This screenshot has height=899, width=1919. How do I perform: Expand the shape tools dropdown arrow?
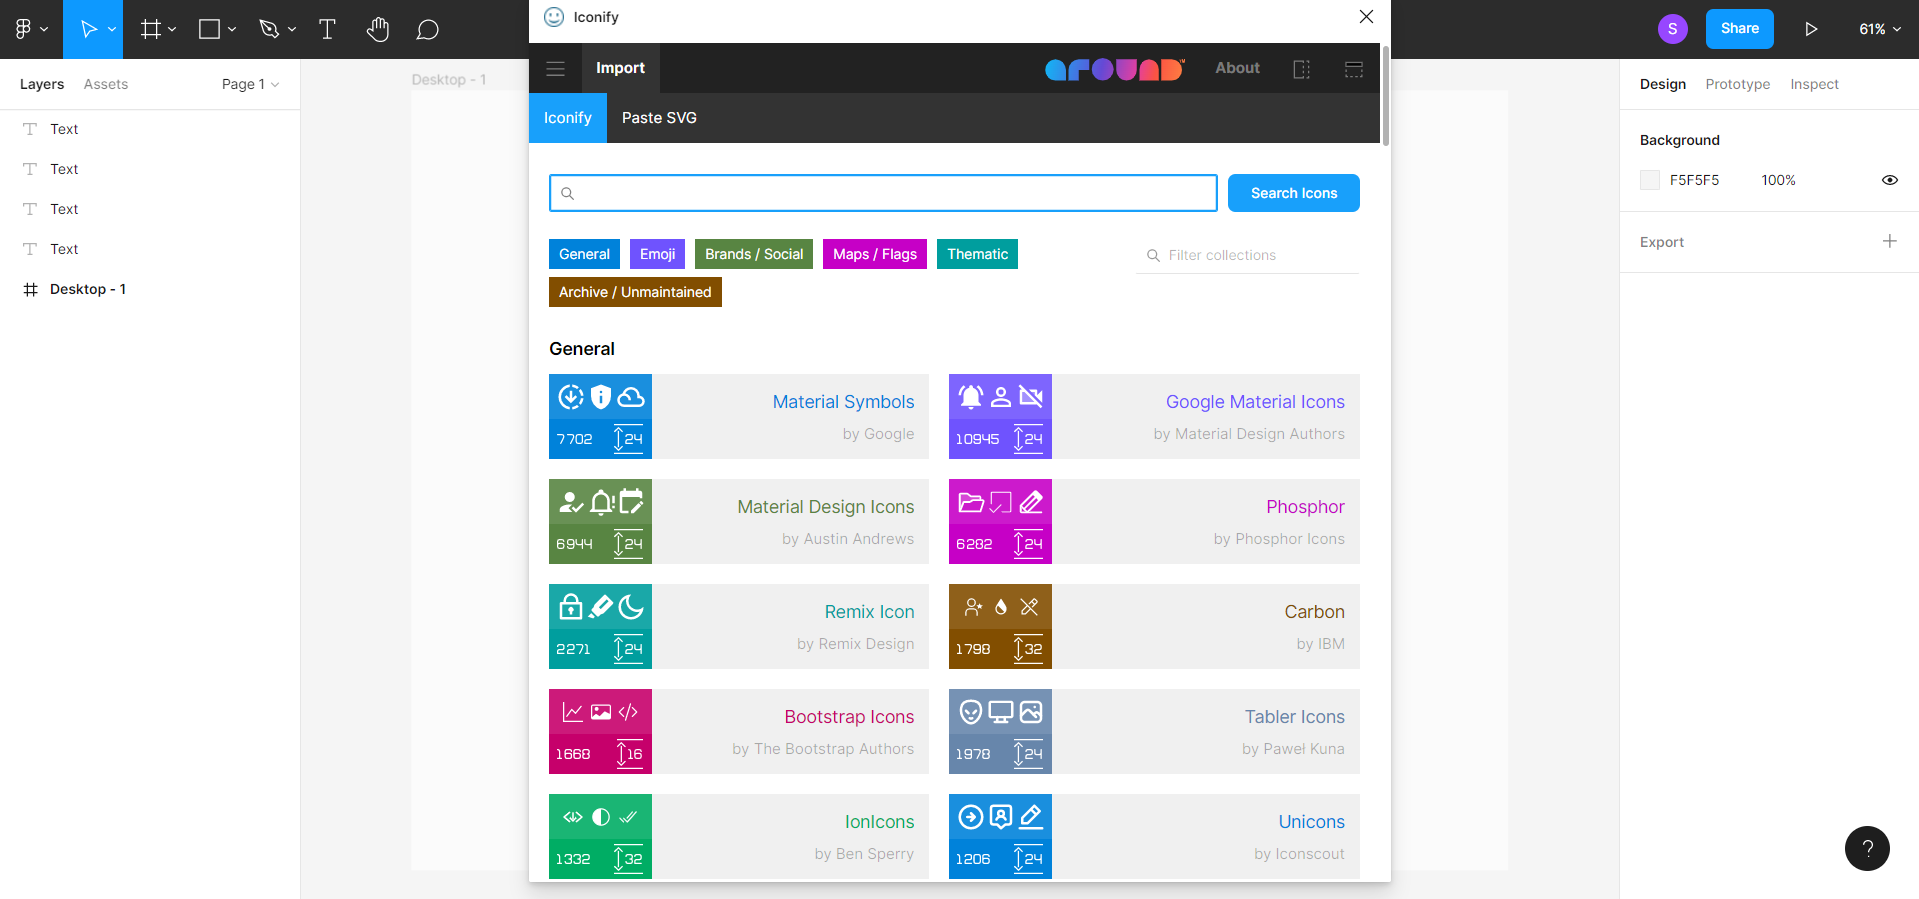click(232, 29)
